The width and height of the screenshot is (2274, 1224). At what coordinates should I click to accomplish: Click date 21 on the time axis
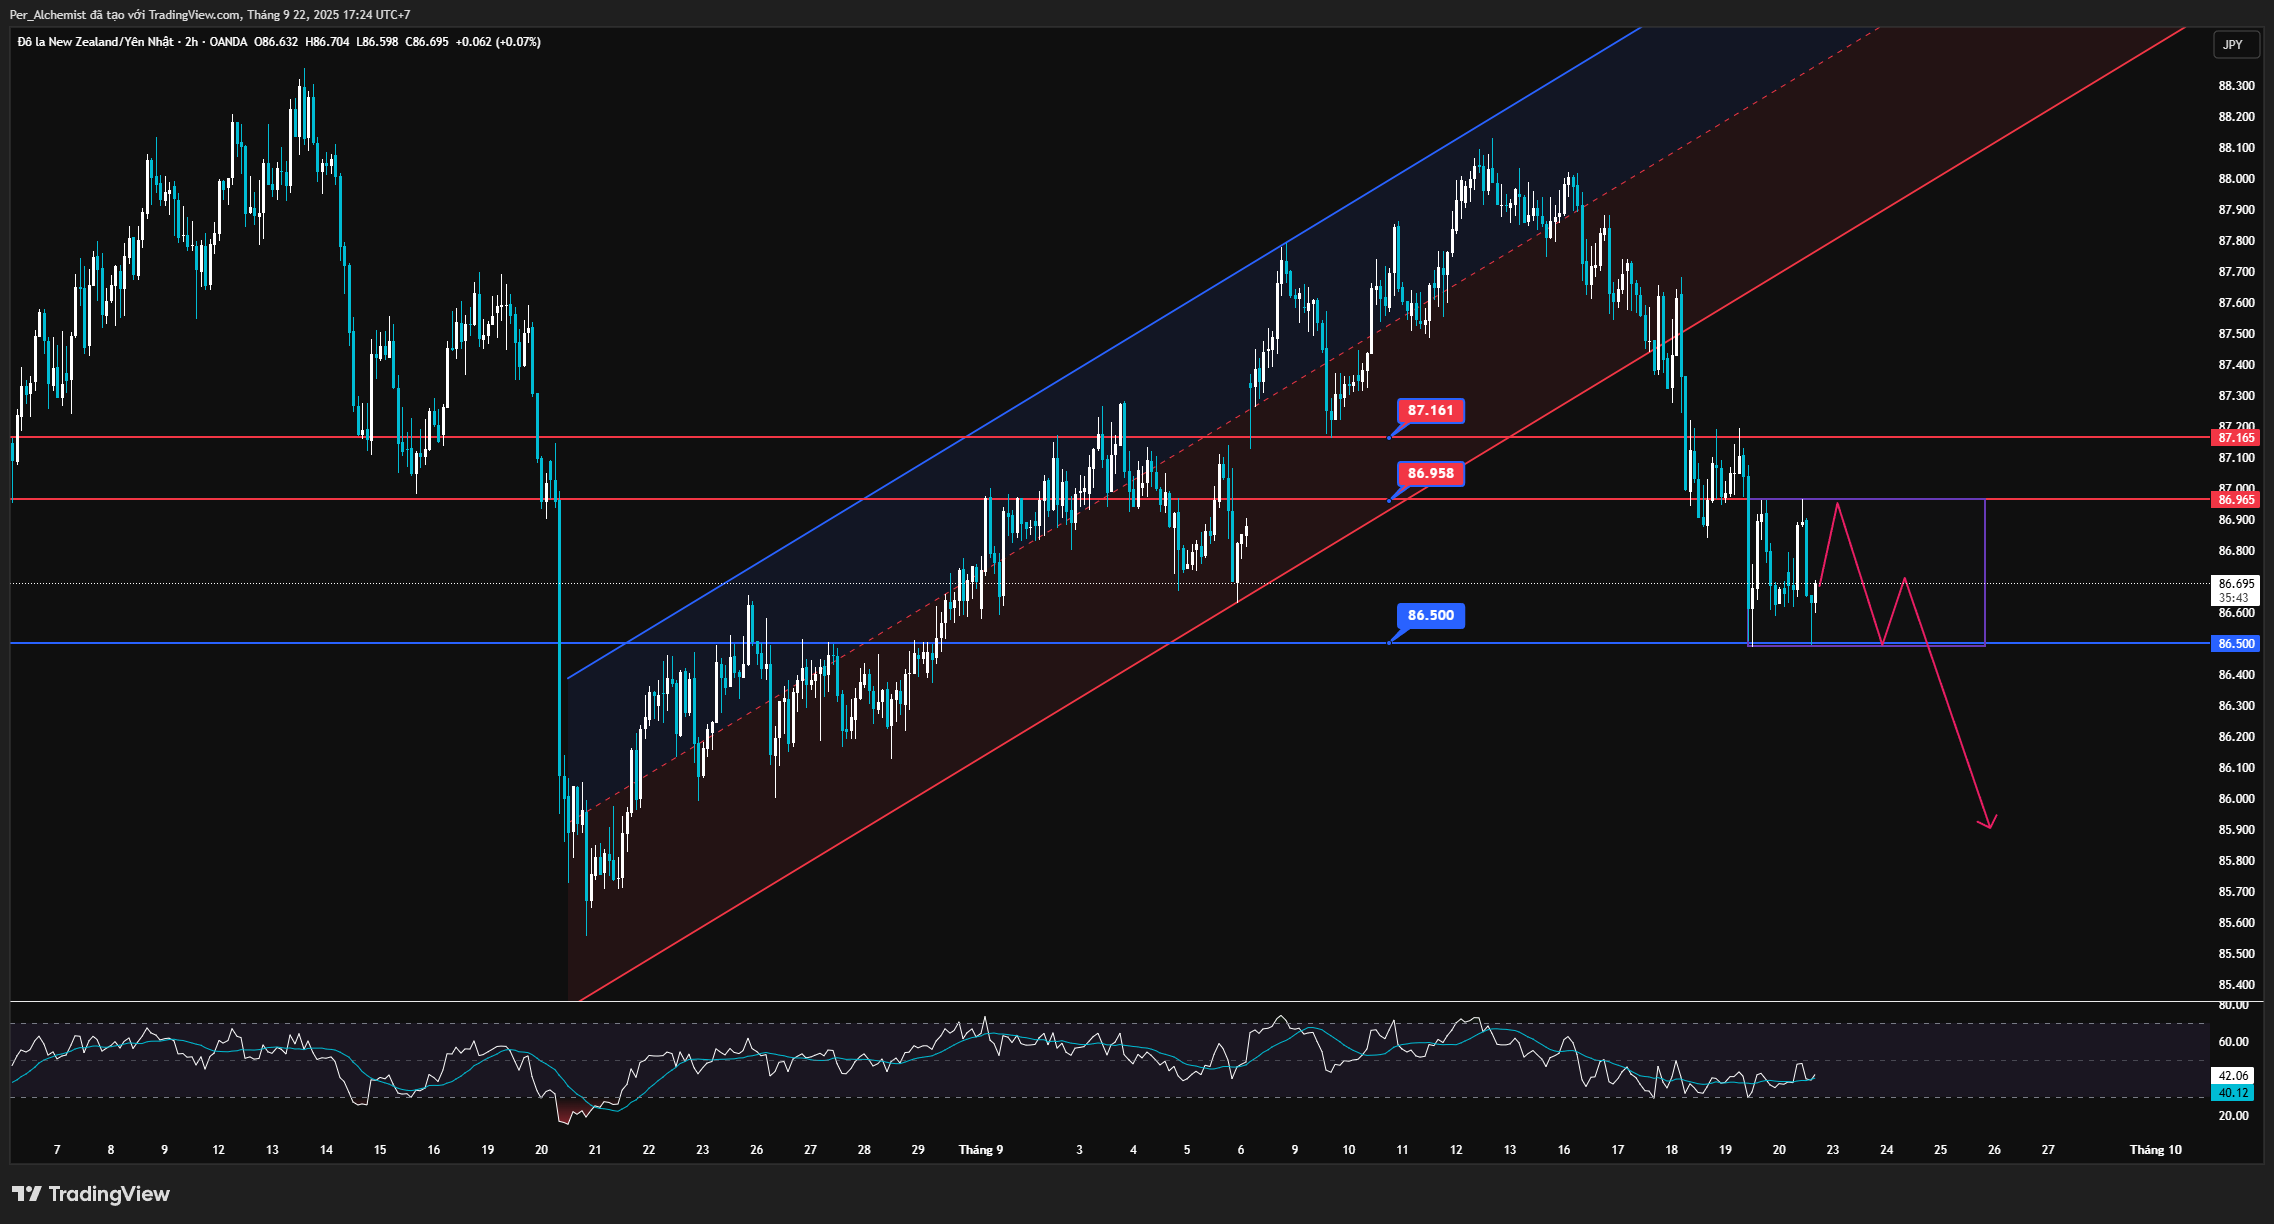coord(595,1150)
